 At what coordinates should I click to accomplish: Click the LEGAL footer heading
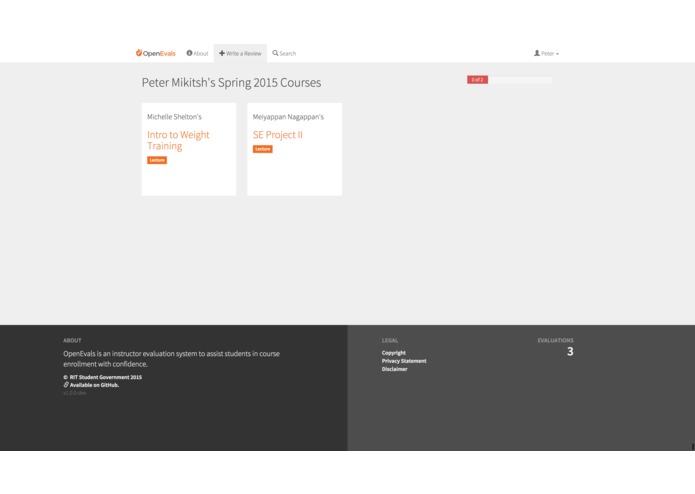click(390, 340)
